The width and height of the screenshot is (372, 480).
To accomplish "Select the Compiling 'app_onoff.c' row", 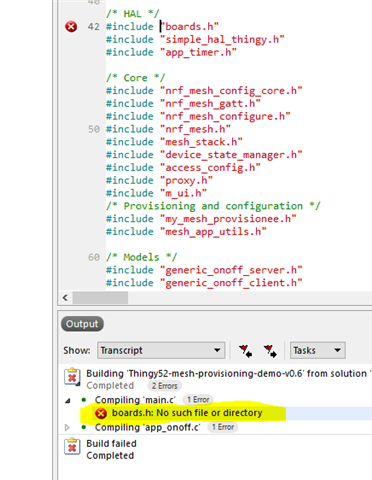I will tap(147, 427).
